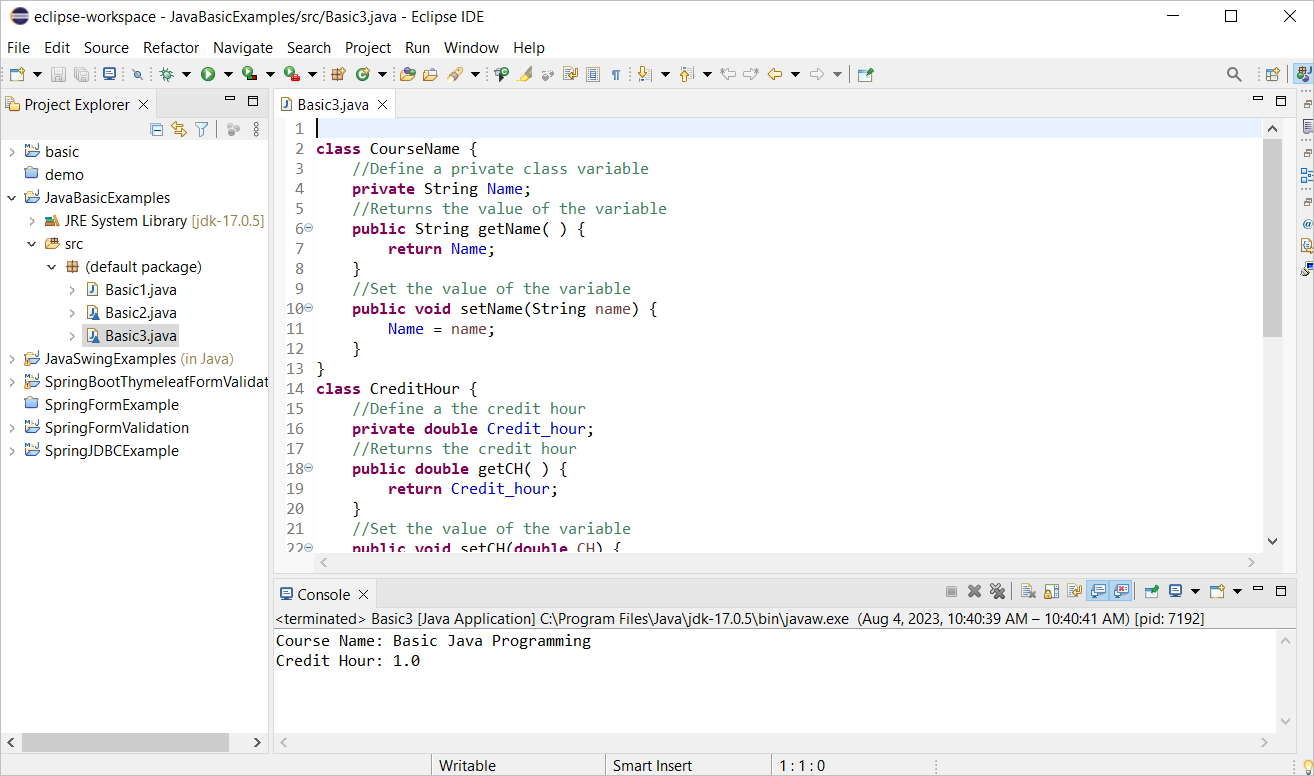Click Link with Editor in Project Explorer
This screenshot has width=1314, height=776.
(178, 129)
